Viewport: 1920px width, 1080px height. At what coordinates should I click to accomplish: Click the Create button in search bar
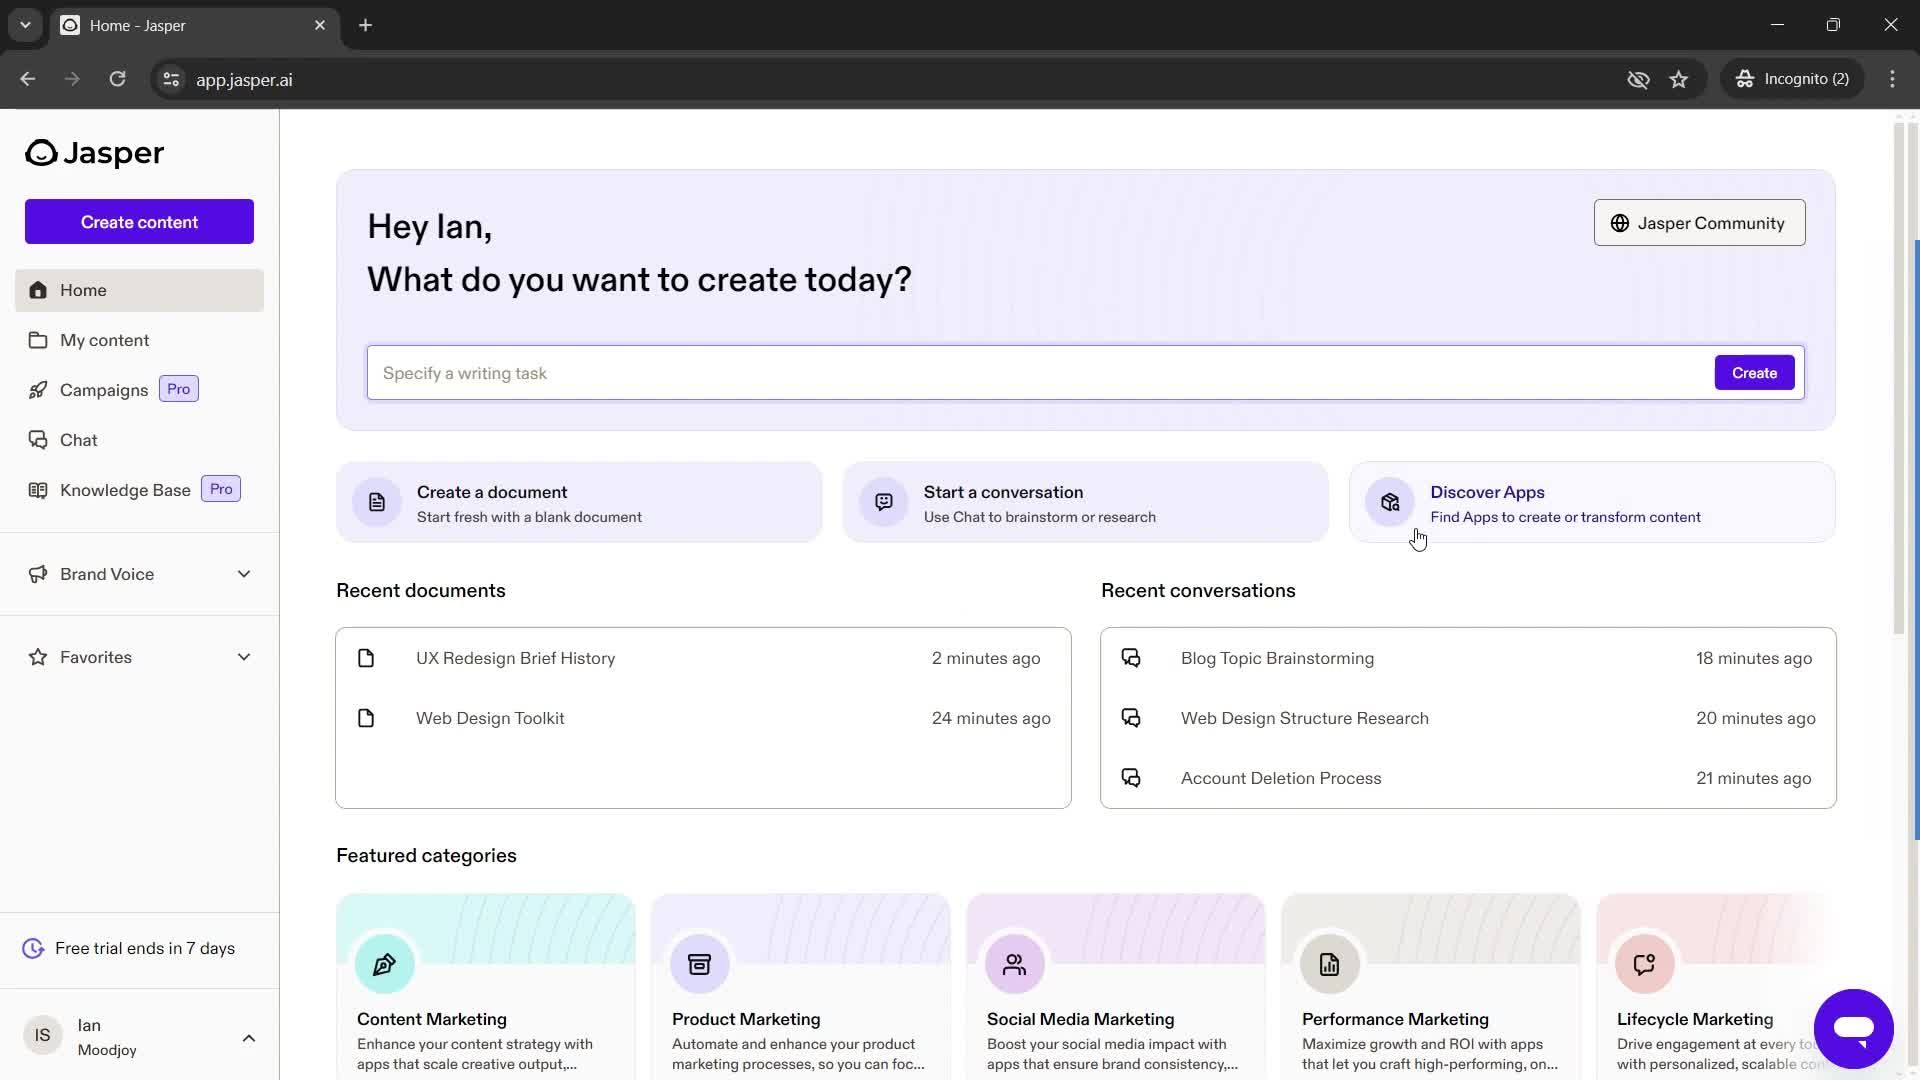point(1754,372)
